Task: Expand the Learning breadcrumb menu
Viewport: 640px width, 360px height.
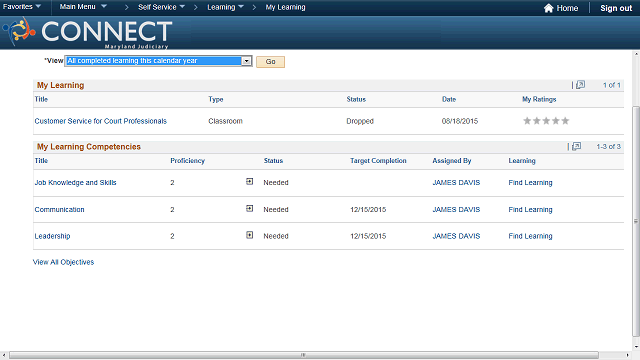Action: [x=225, y=7]
